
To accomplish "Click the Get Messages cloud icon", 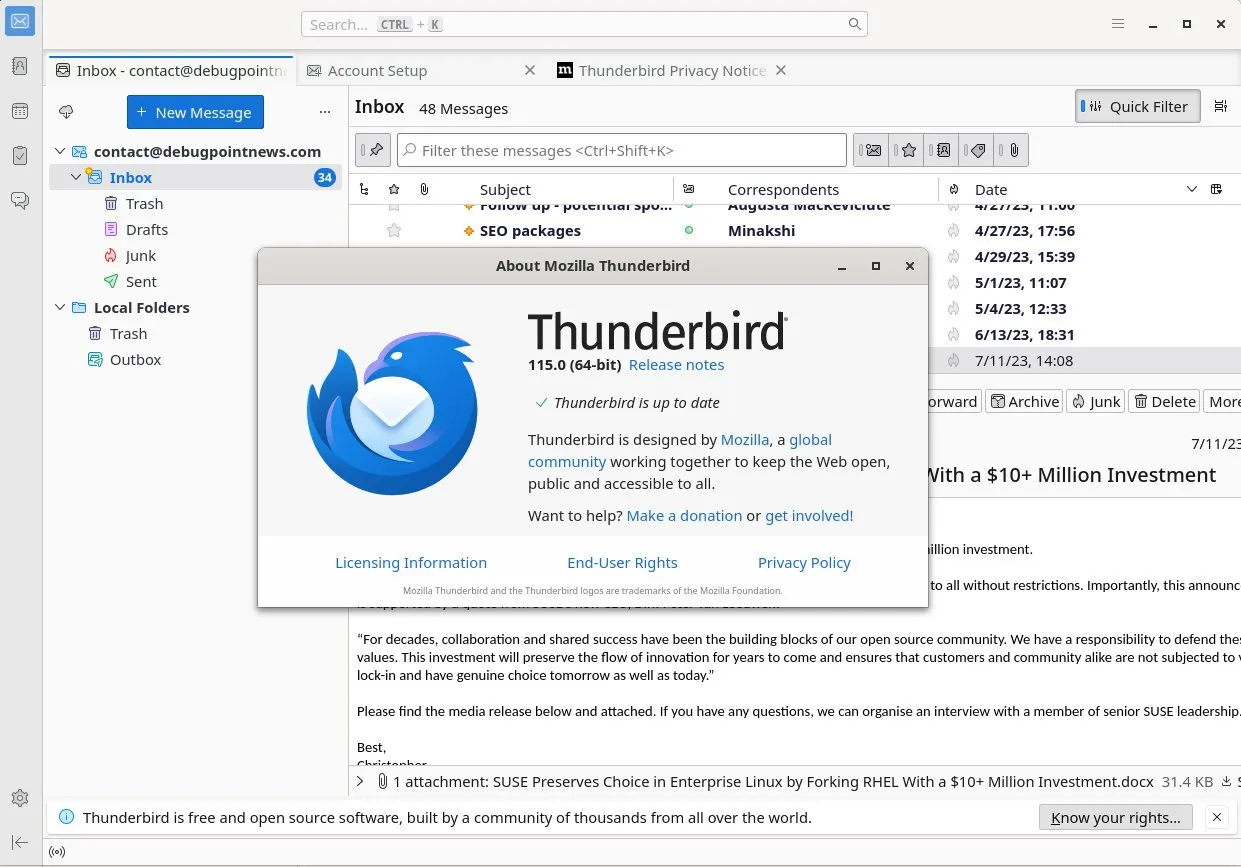I will (x=67, y=112).
